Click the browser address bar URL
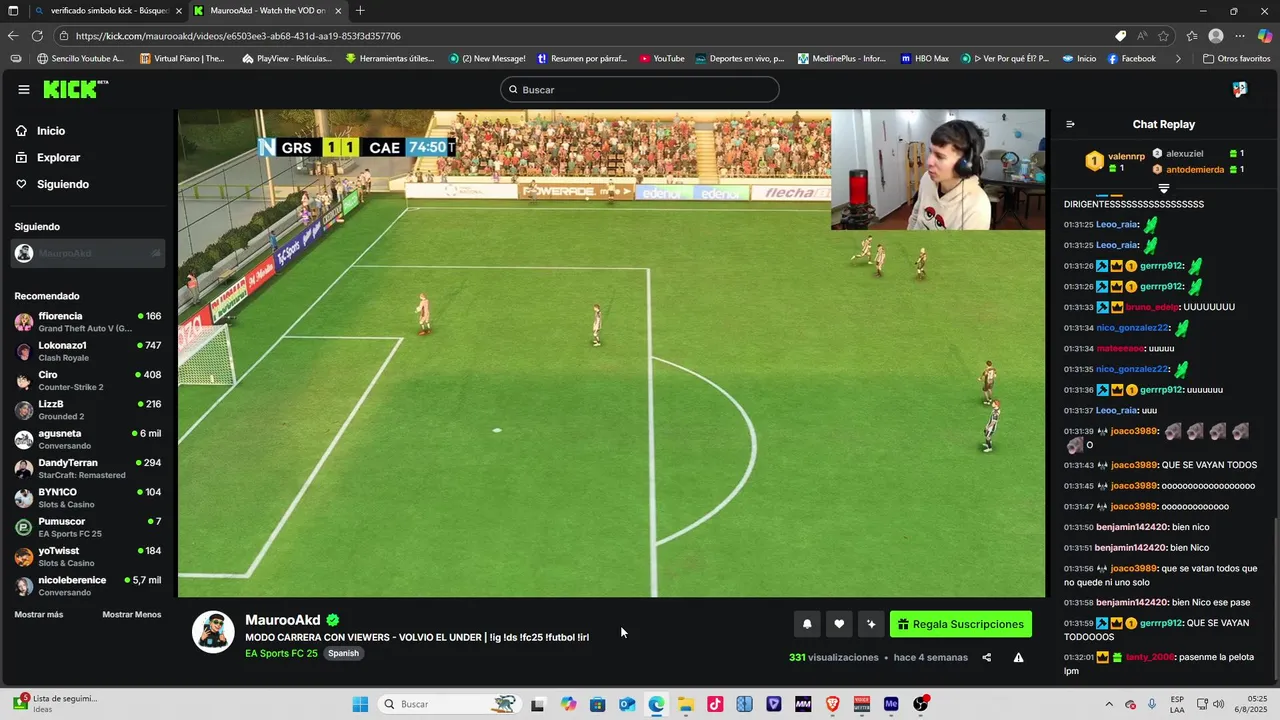Screen dimensions: 1280x720 point(238,36)
